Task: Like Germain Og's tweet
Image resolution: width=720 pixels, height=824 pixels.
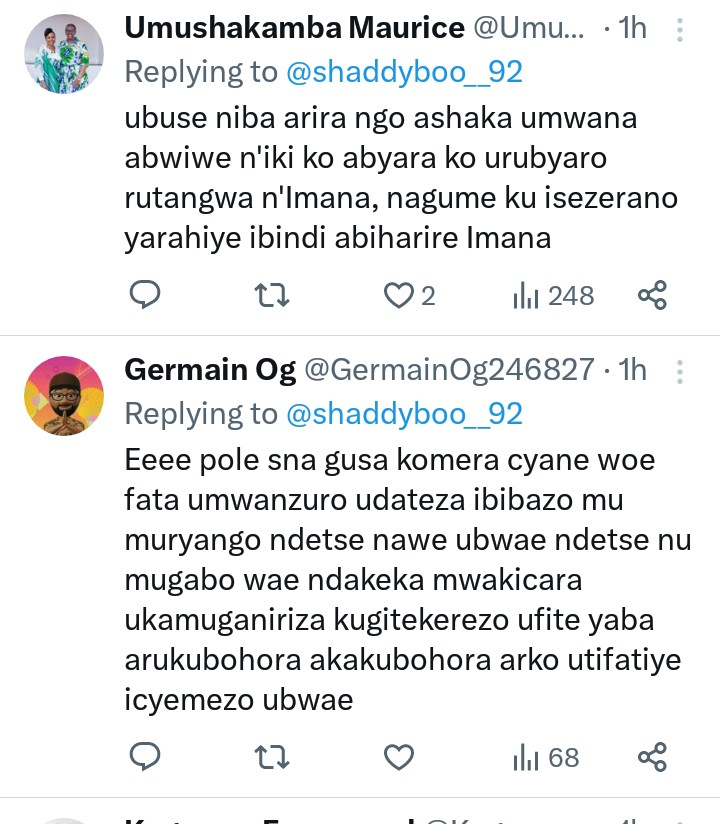Action: tap(399, 757)
